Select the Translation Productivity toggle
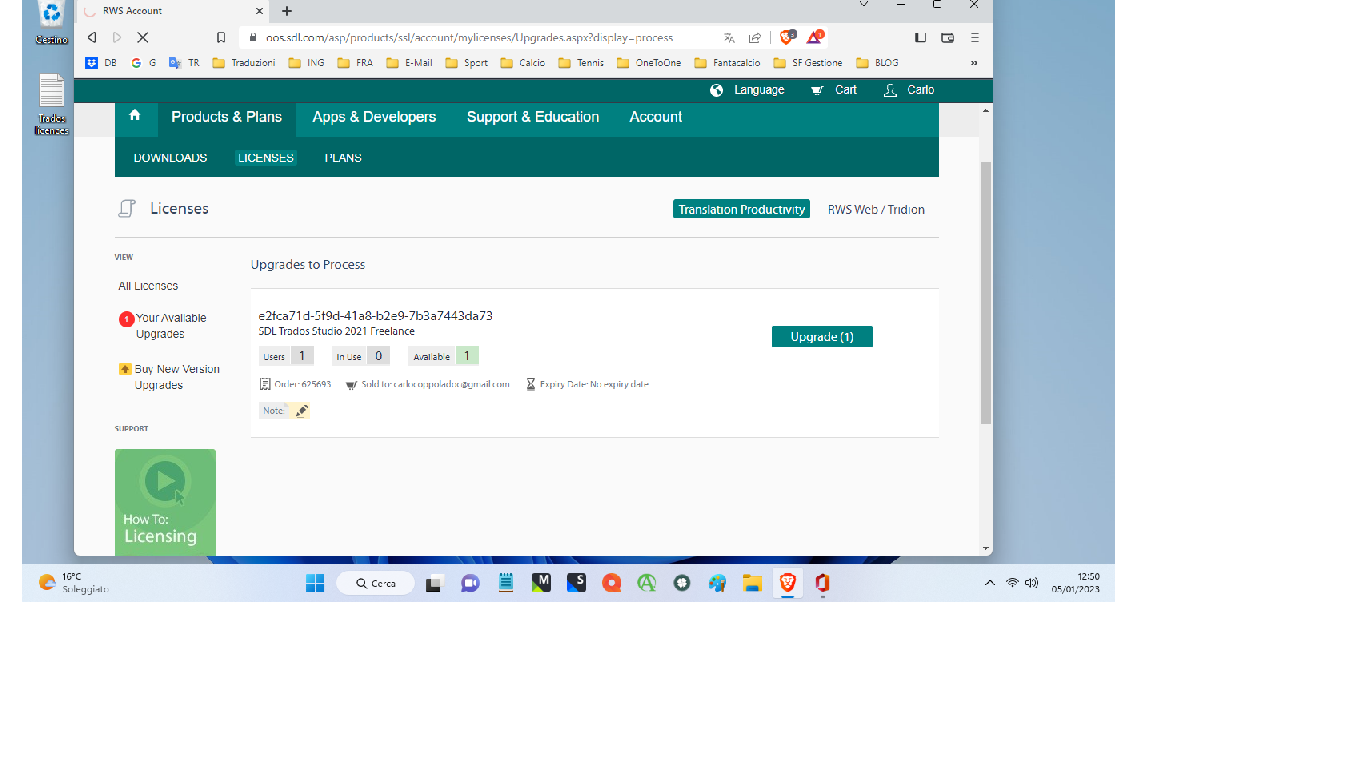This screenshot has height=768, width=1366. [x=741, y=208]
